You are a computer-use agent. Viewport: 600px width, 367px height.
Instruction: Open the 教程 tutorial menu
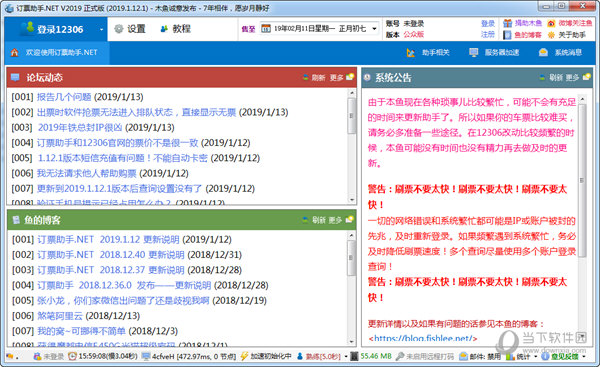(176, 29)
